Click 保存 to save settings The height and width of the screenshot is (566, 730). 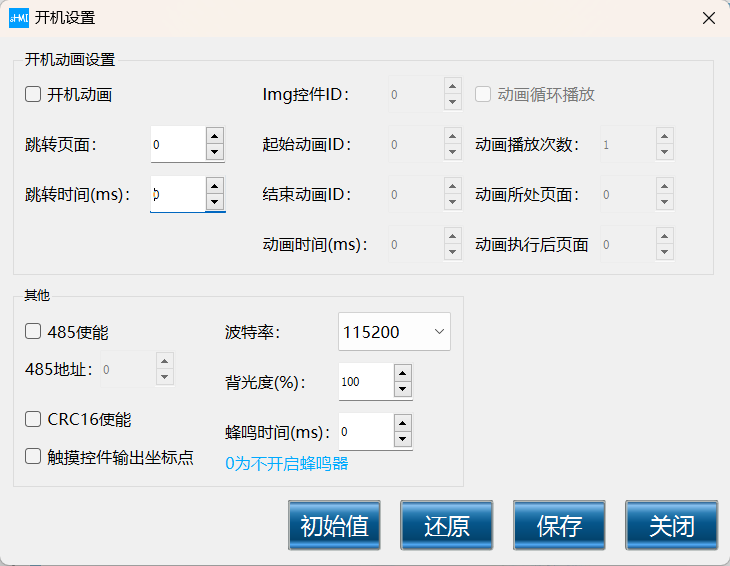coord(559,526)
